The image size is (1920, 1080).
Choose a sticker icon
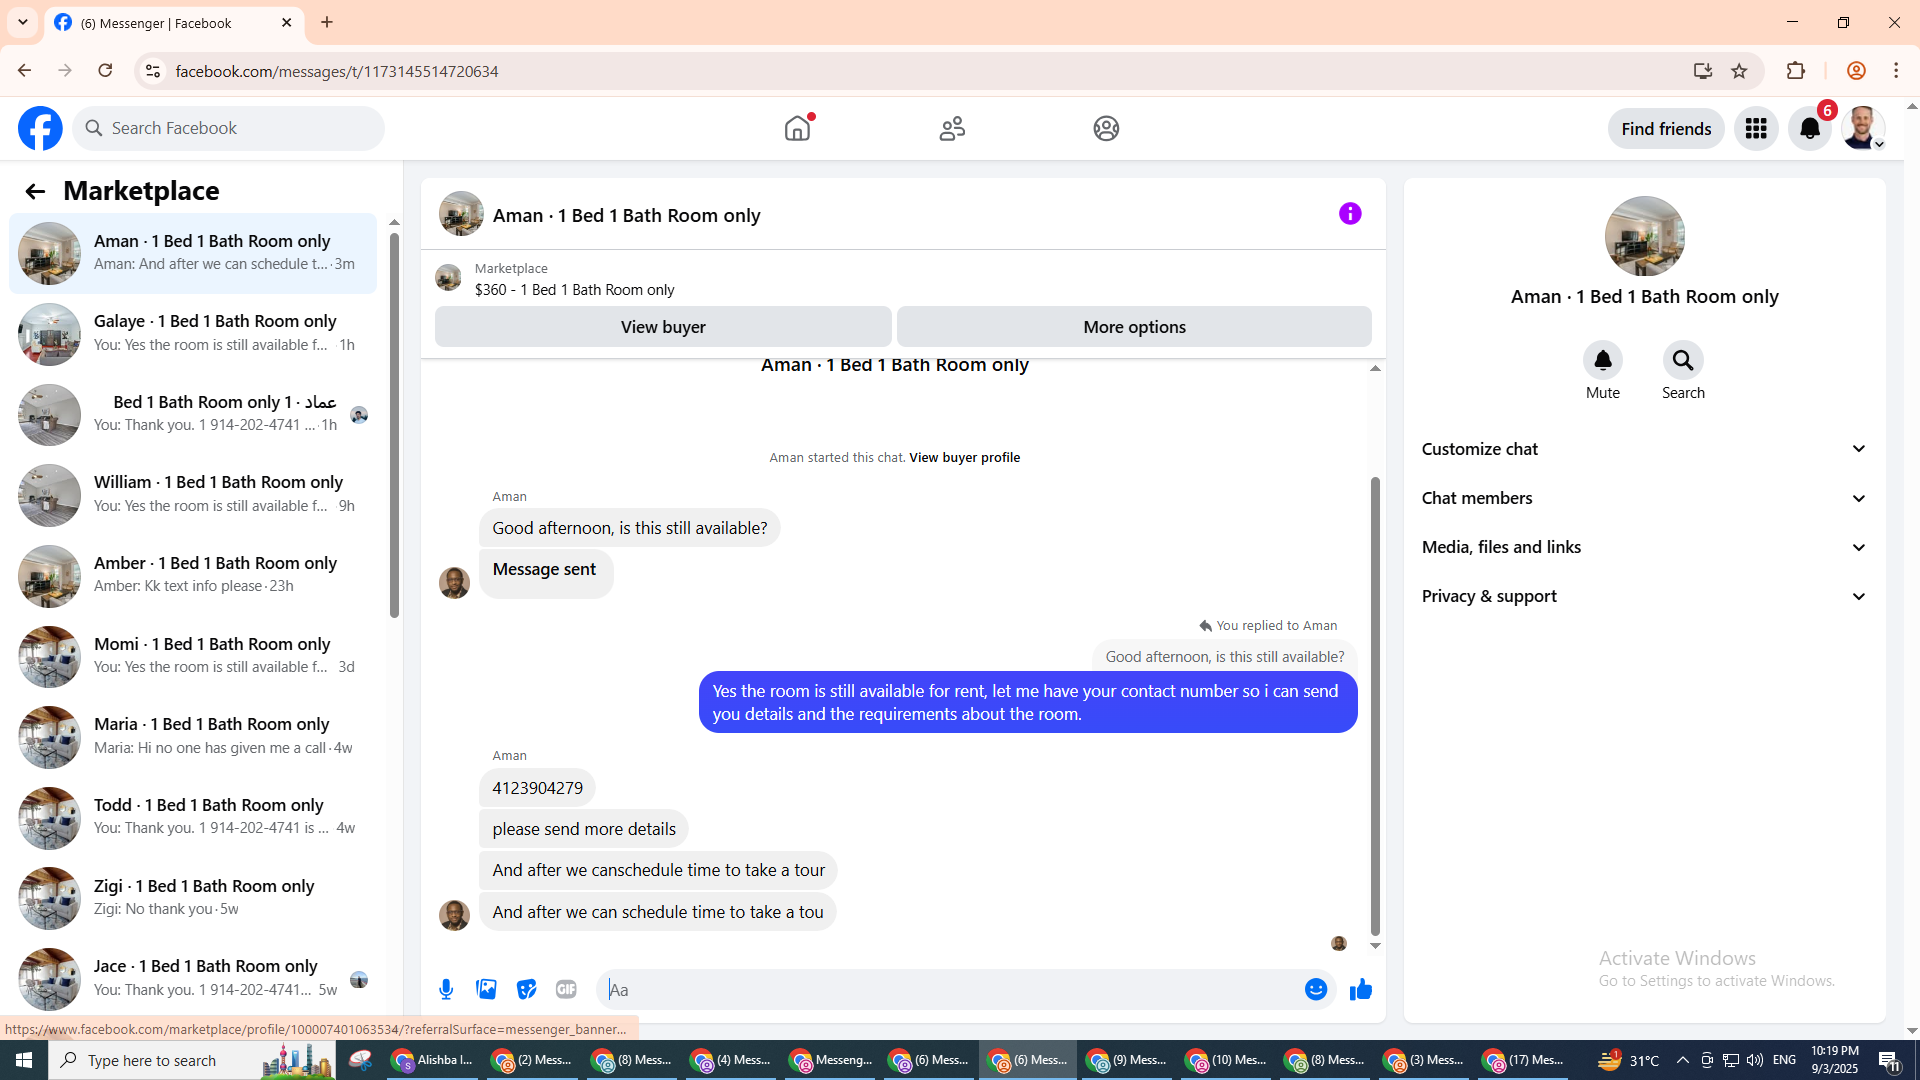(526, 989)
